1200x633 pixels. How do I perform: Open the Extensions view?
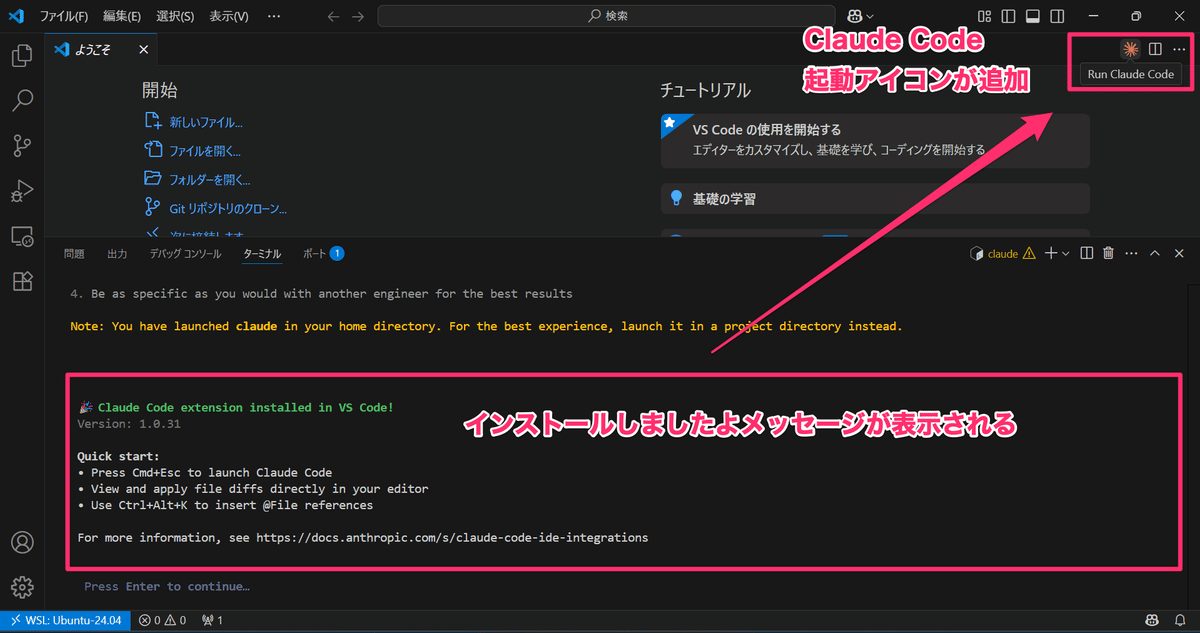click(x=21, y=281)
